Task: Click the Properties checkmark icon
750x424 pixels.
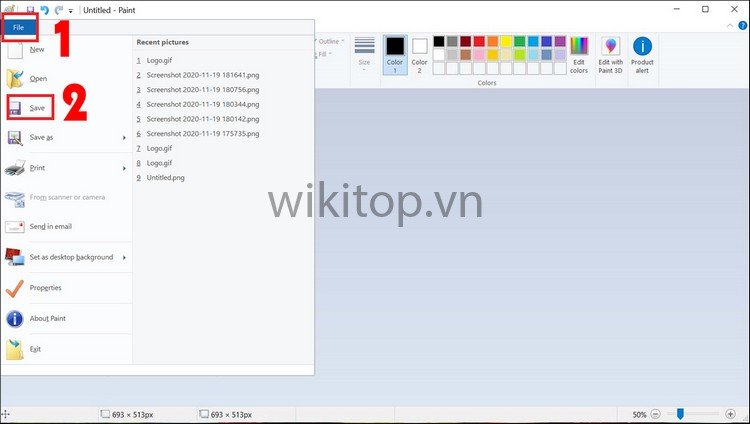Action: (x=15, y=288)
